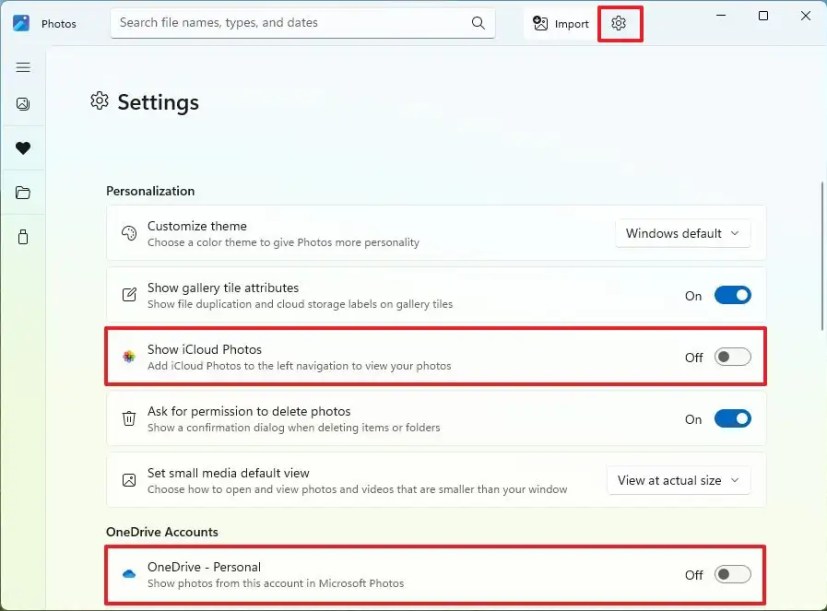
Task: Enable the Show iCloud Photos toggle
Action: click(732, 357)
